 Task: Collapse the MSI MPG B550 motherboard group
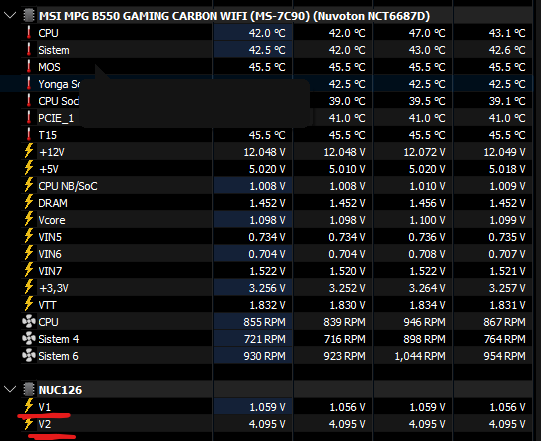[10, 16]
